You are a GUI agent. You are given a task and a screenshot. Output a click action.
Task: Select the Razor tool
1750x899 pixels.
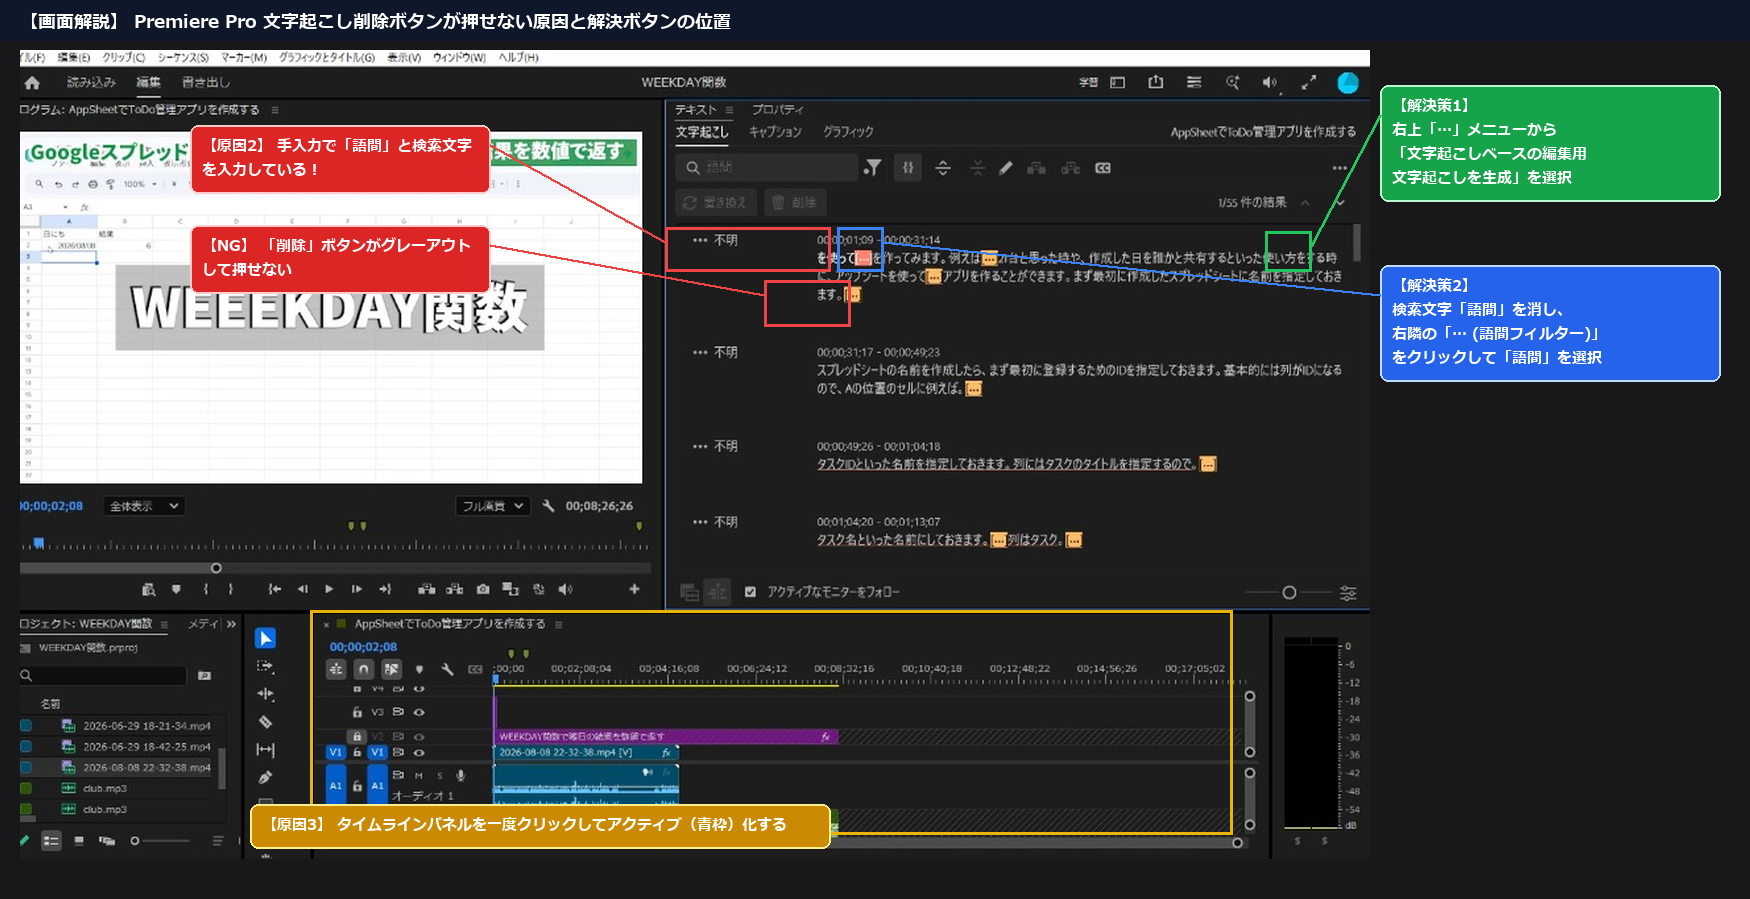click(x=265, y=722)
